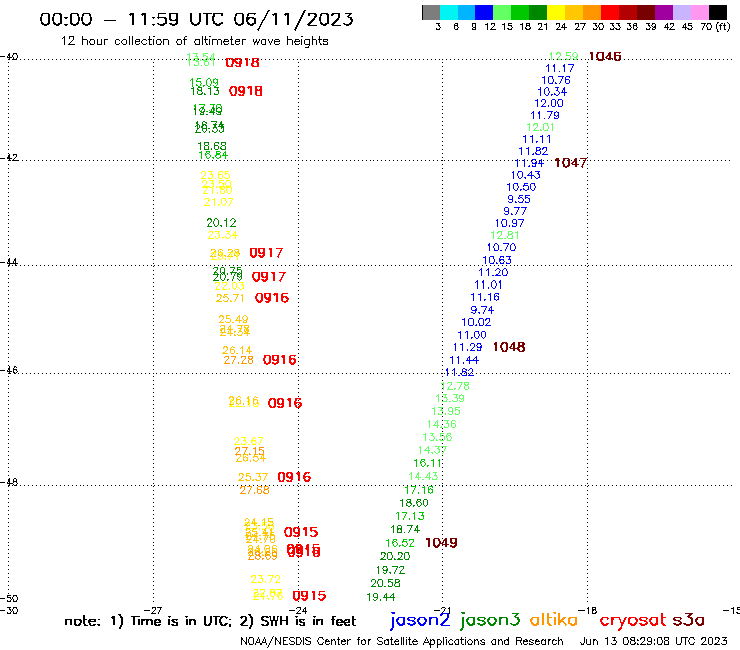Select the 9.55 wave height reading
This screenshot has height=650, width=740.
click(519, 199)
